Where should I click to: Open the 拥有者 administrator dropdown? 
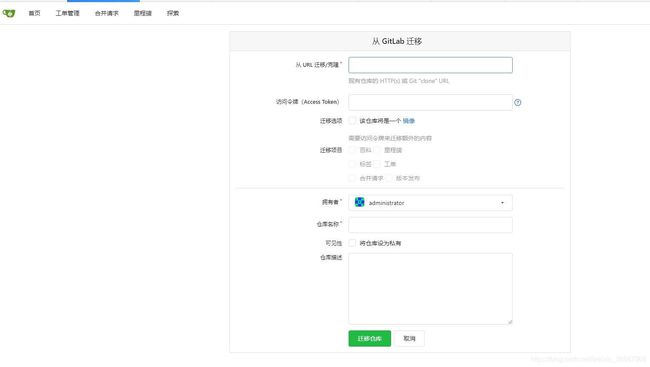[x=430, y=203]
